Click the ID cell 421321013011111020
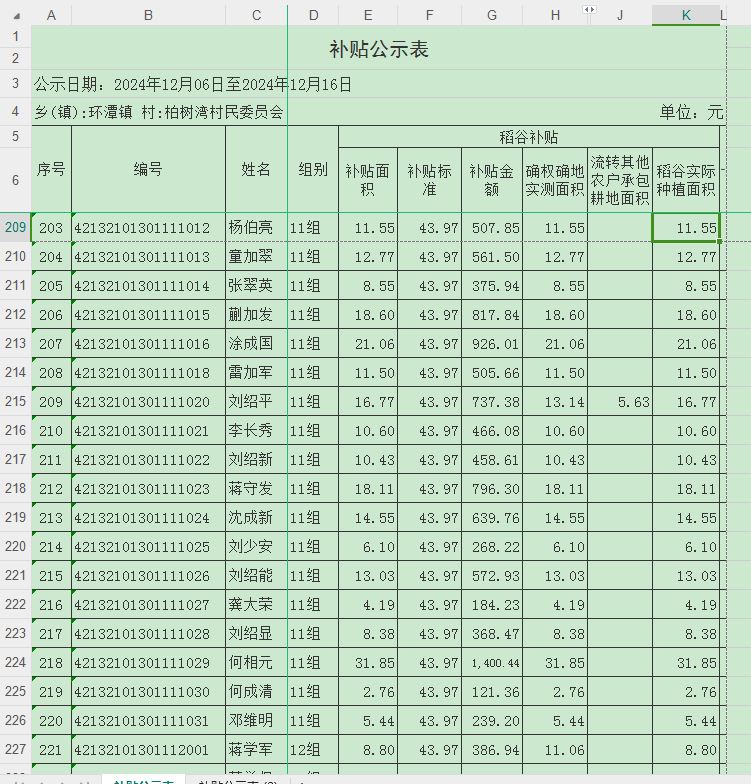This screenshot has height=784, width=751. pyautogui.click(x=148, y=402)
